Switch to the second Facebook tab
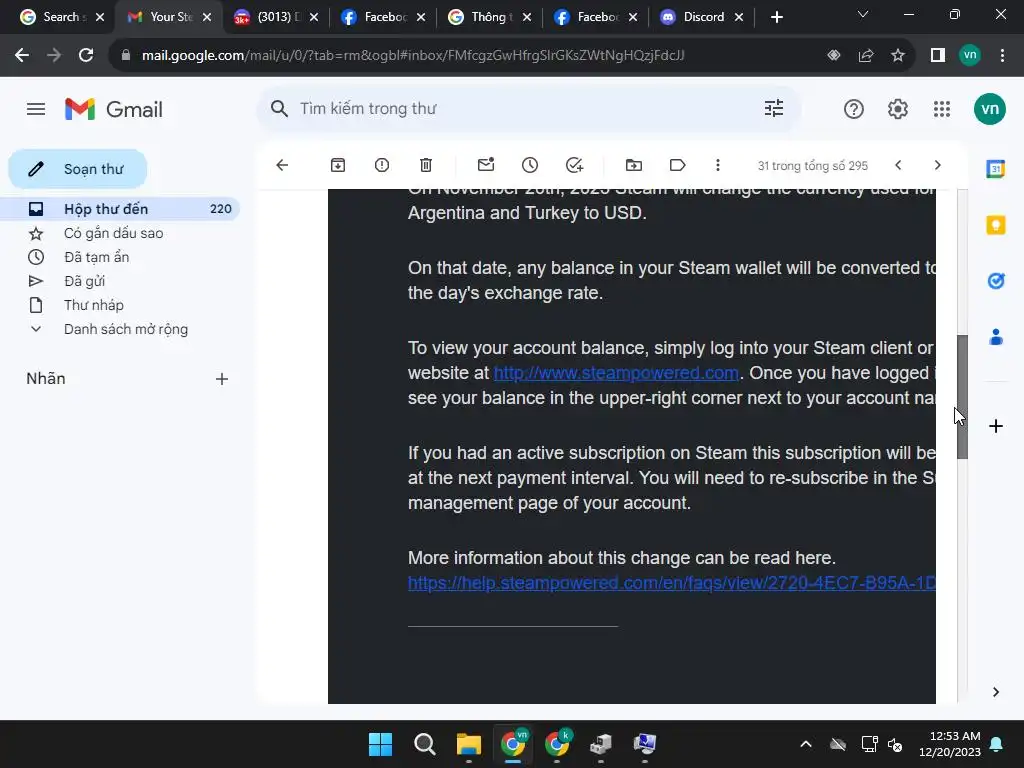 tap(597, 17)
